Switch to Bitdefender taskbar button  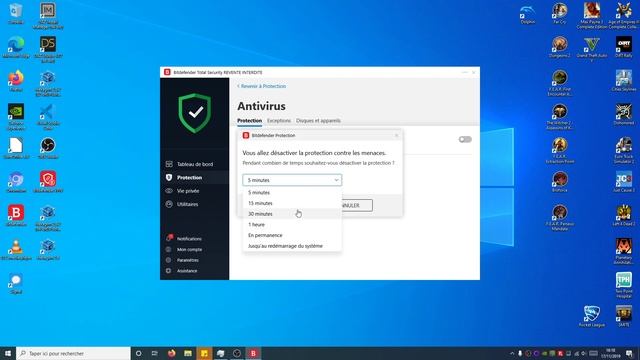(253, 353)
